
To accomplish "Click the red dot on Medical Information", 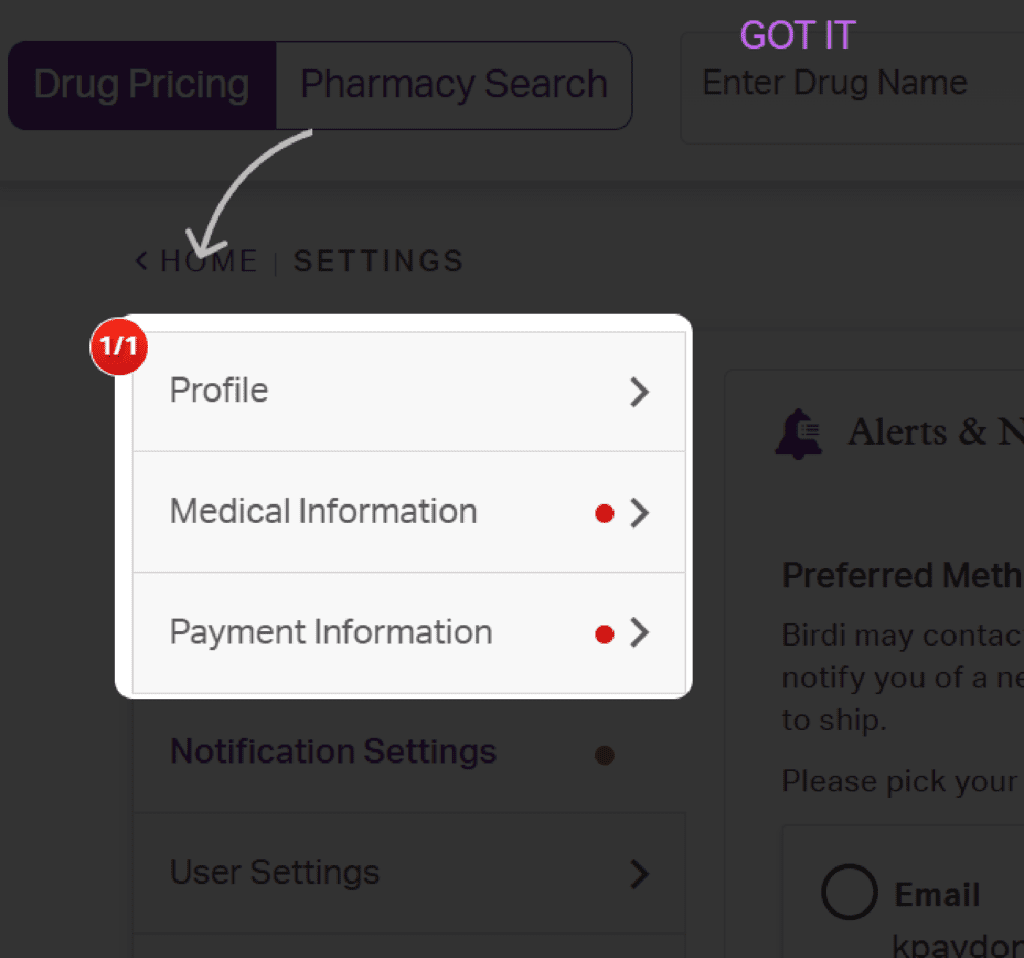I will tap(603, 512).
